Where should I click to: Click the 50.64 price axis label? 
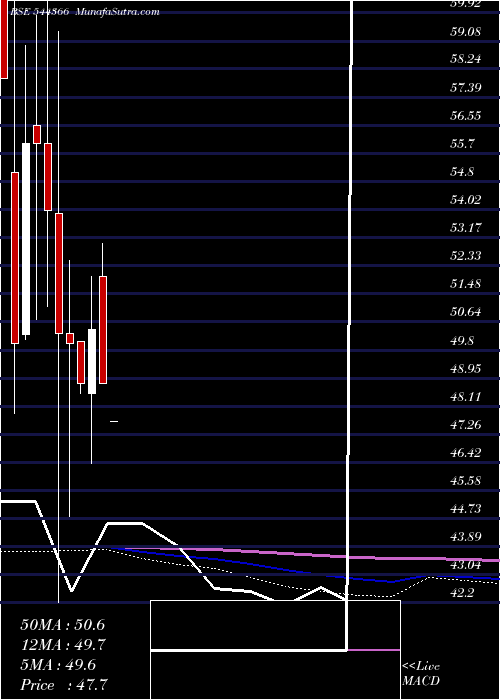click(466, 312)
